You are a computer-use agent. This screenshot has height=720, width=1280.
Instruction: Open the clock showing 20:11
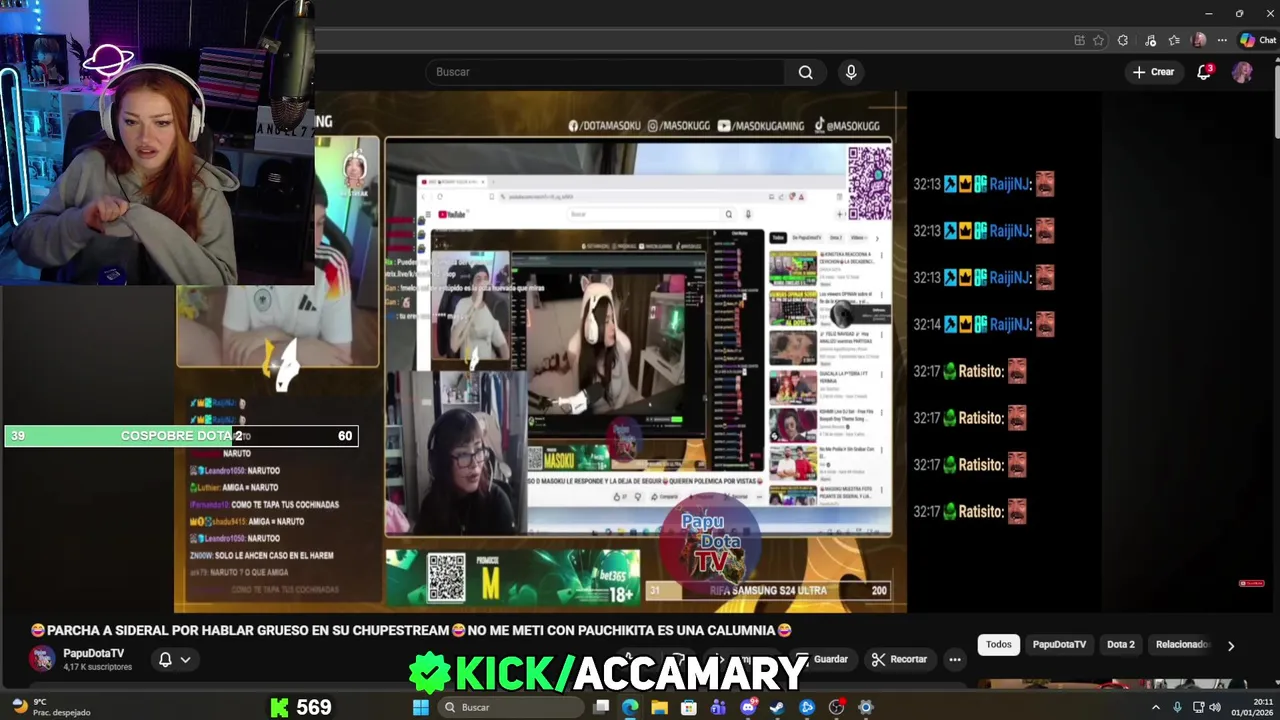tap(1252, 707)
